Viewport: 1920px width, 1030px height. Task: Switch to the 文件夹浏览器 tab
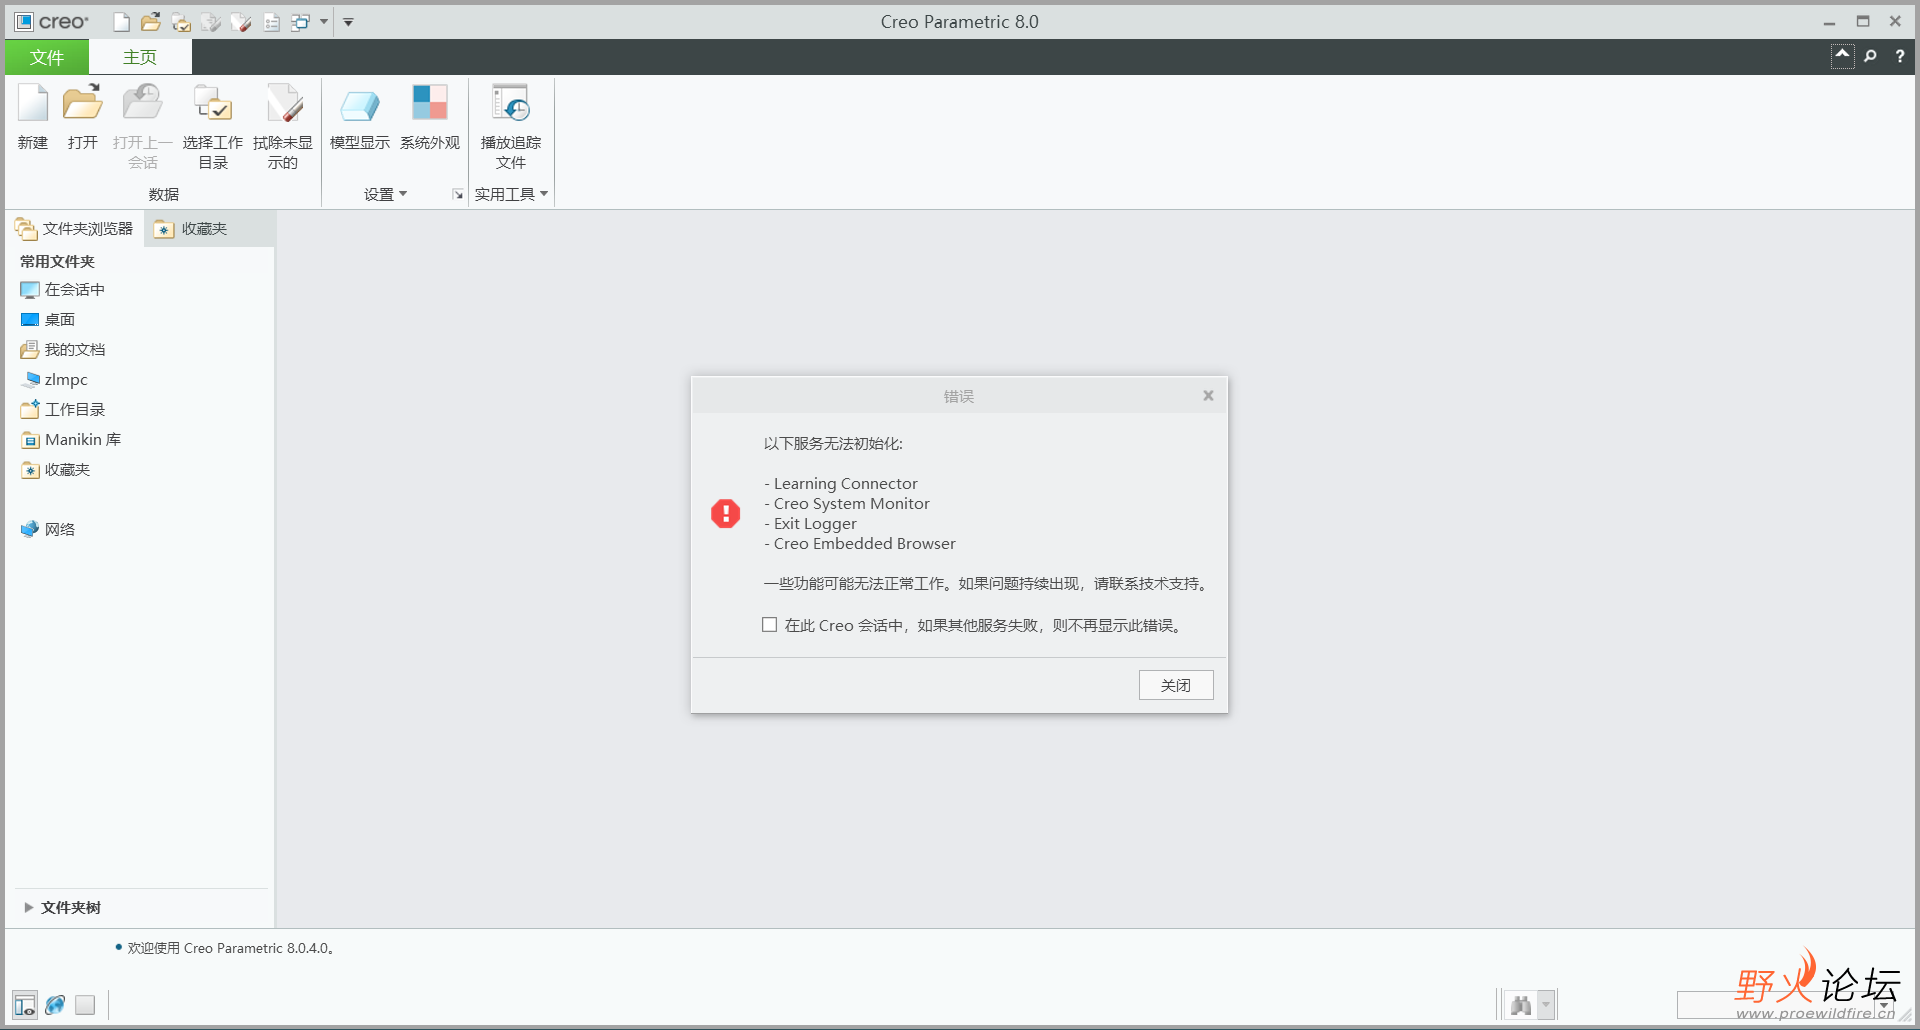click(75, 229)
